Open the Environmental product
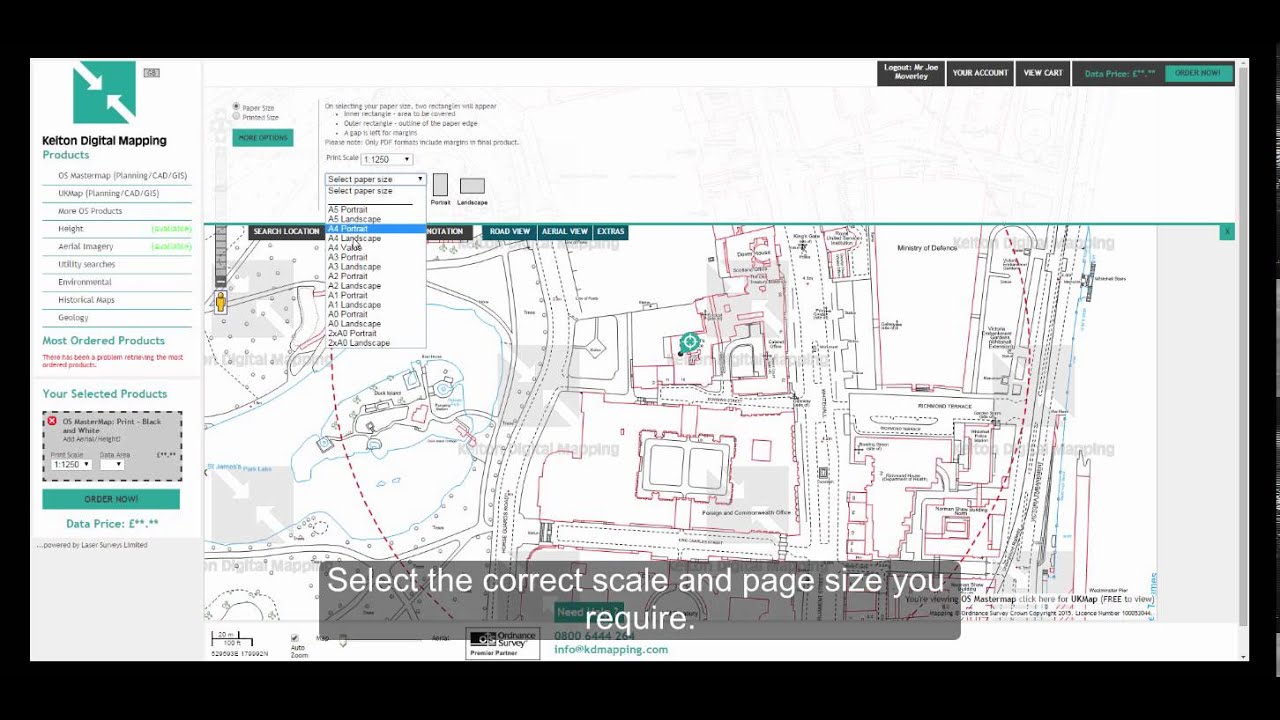Viewport: 1280px width, 720px height. [x=85, y=282]
